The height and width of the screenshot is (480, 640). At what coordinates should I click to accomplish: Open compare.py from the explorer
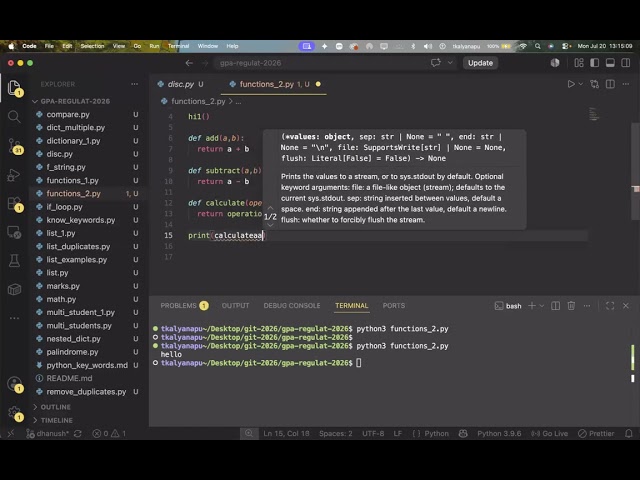coord(68,114)
